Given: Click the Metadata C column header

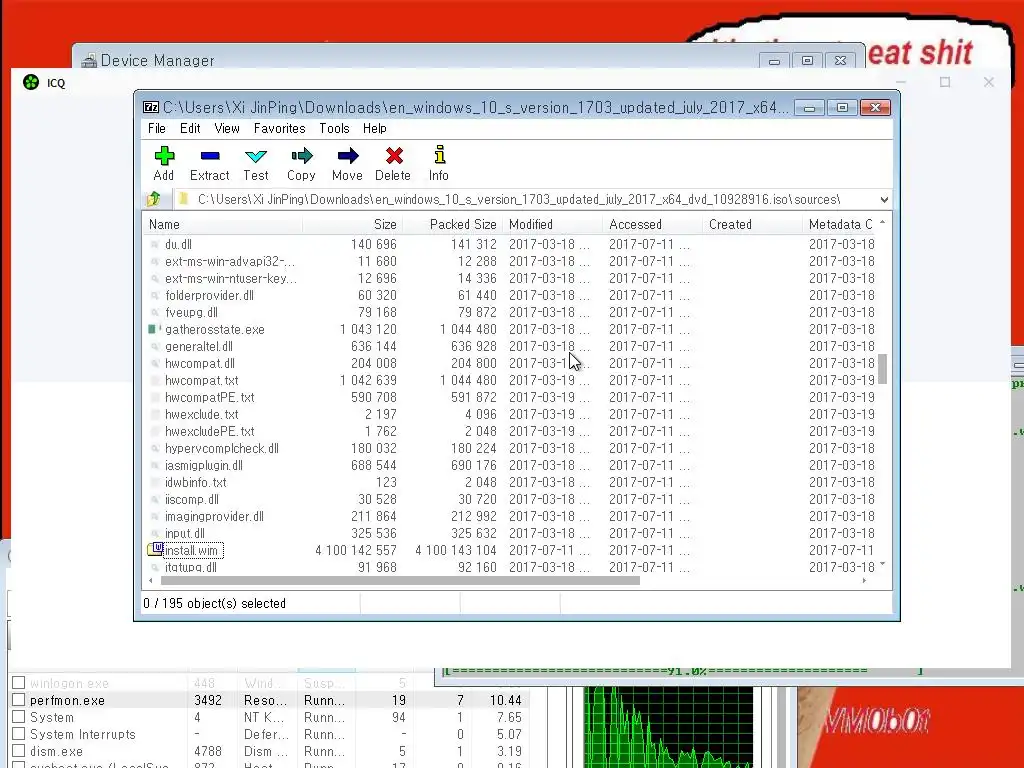Looking at the screenshot, I should tap(840, 224).
